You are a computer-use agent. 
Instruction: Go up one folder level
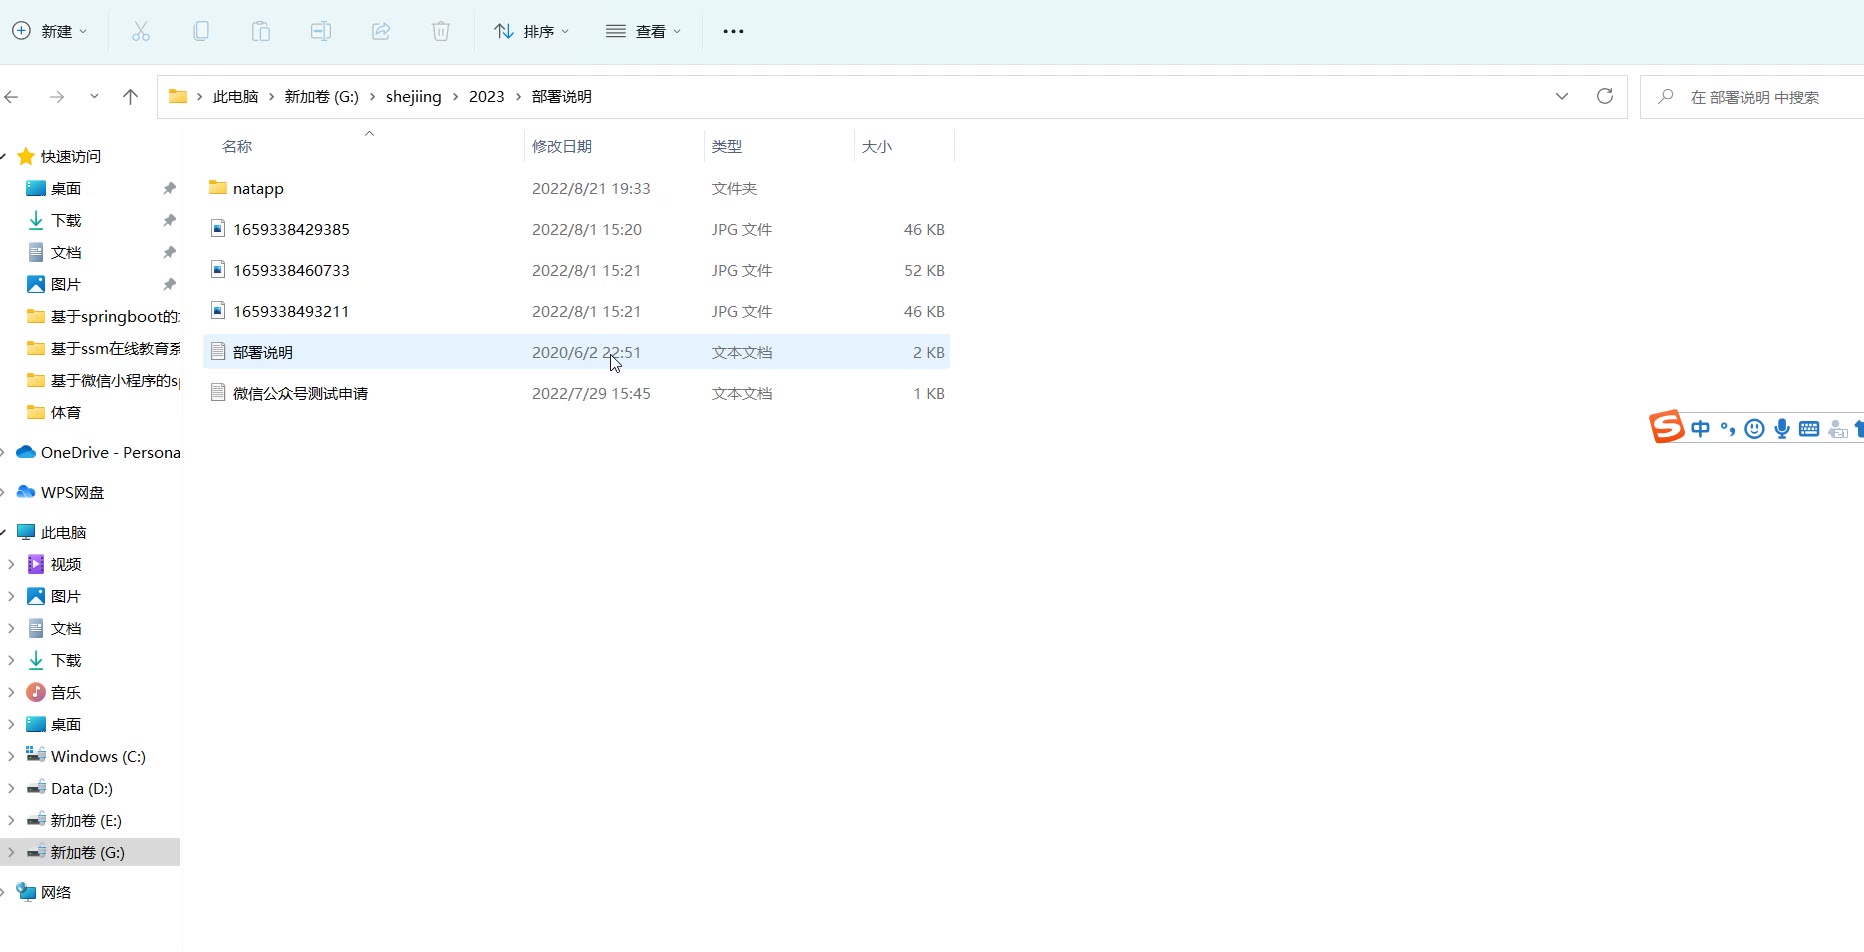click(x=130, y=97)
